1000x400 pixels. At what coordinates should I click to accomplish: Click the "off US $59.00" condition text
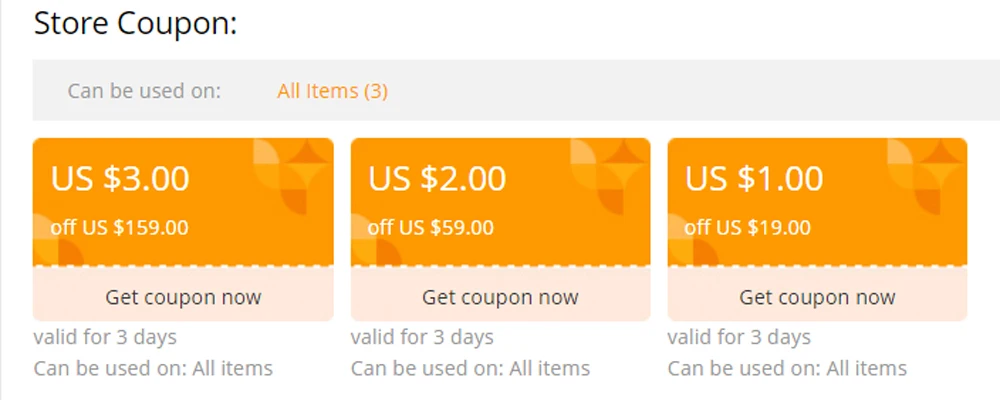[431, 227]
